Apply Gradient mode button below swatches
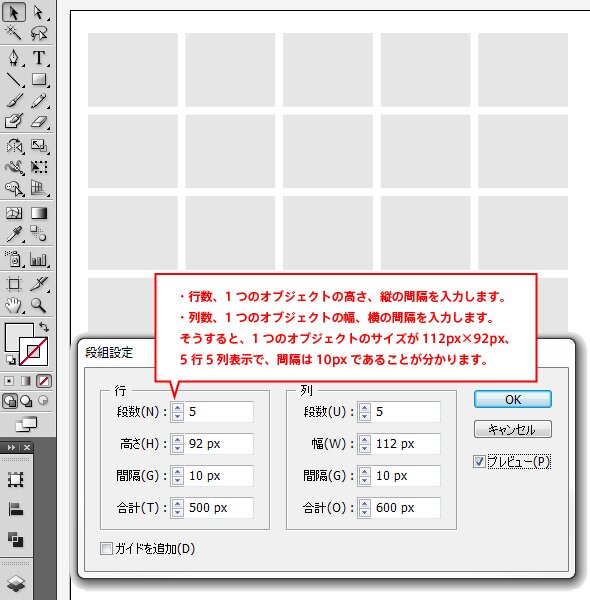The image size is (590, 600). click(26, 381)
